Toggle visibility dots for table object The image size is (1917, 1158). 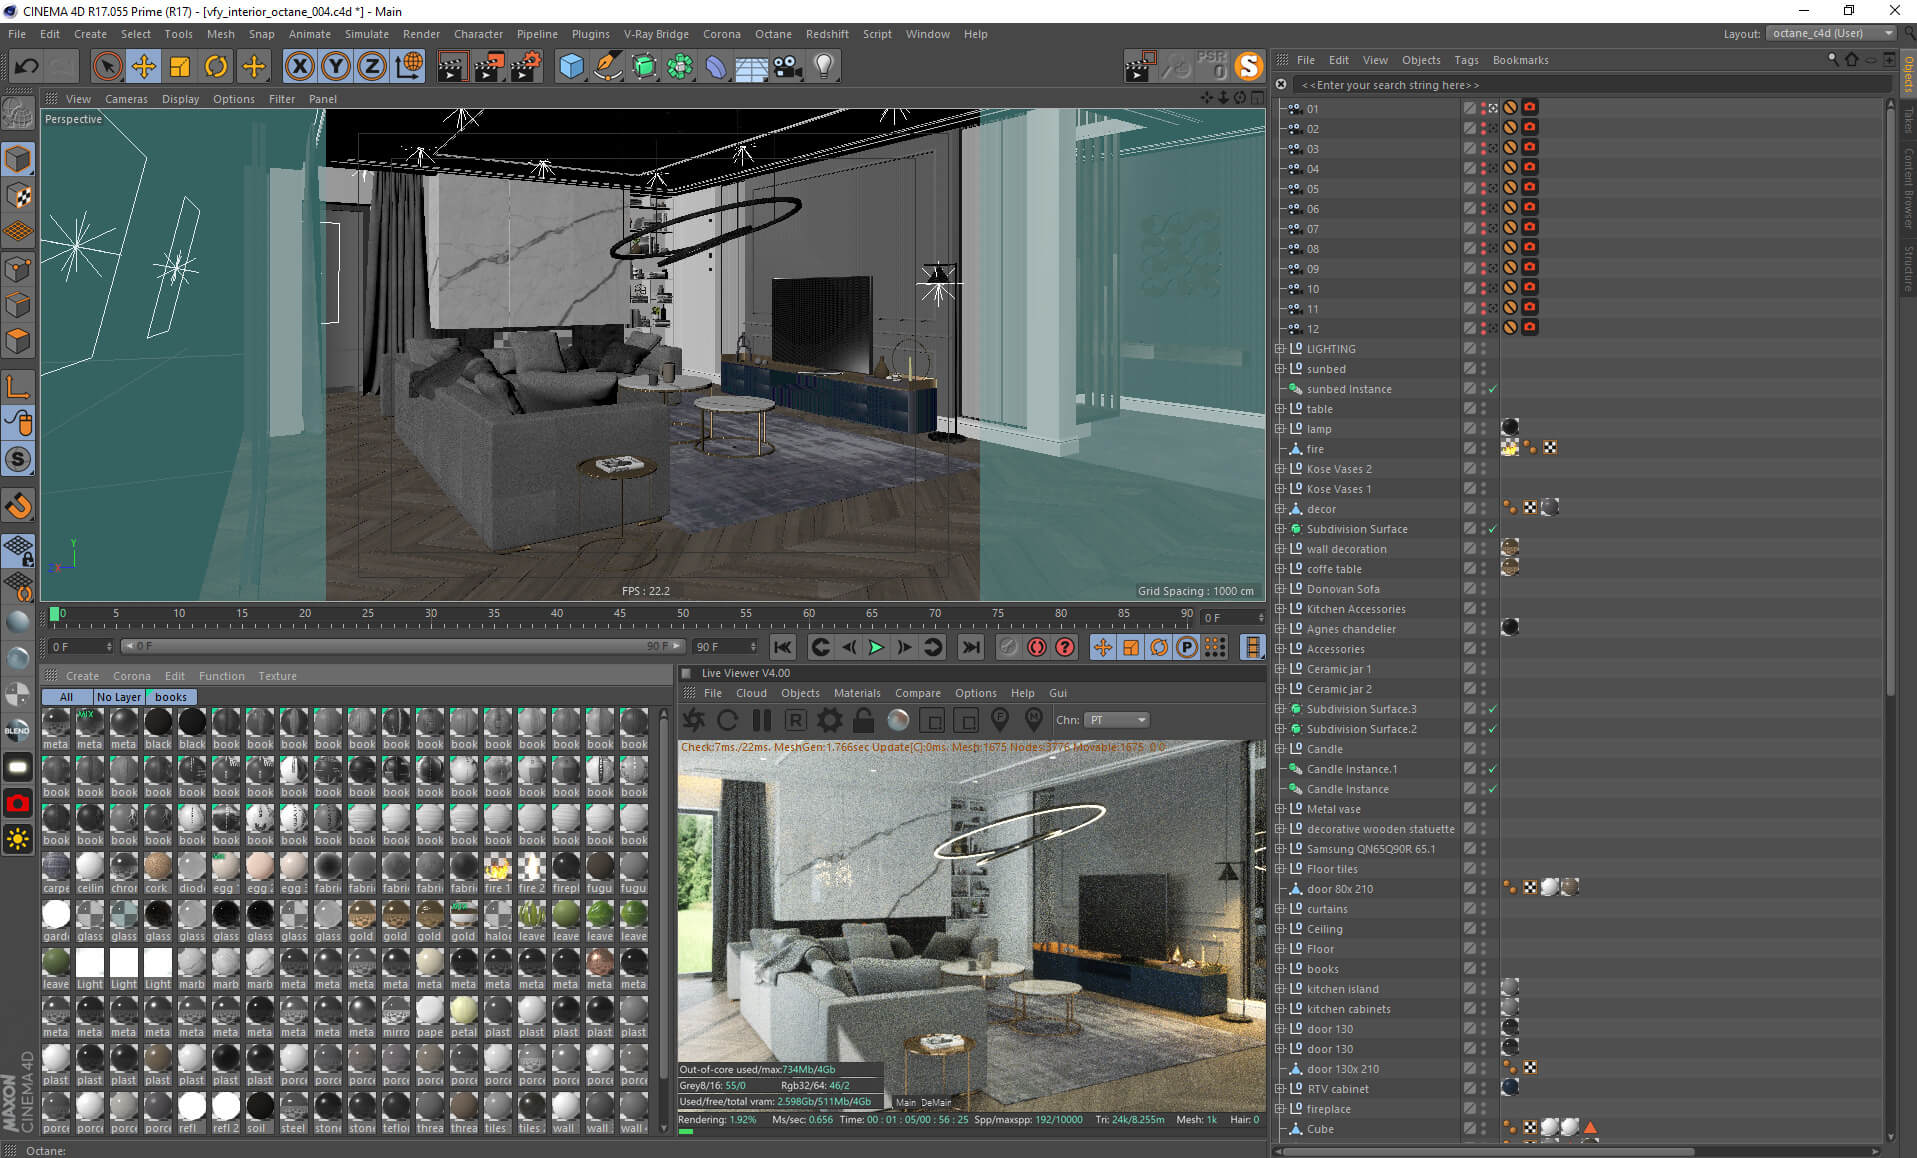pos(1483,409)
